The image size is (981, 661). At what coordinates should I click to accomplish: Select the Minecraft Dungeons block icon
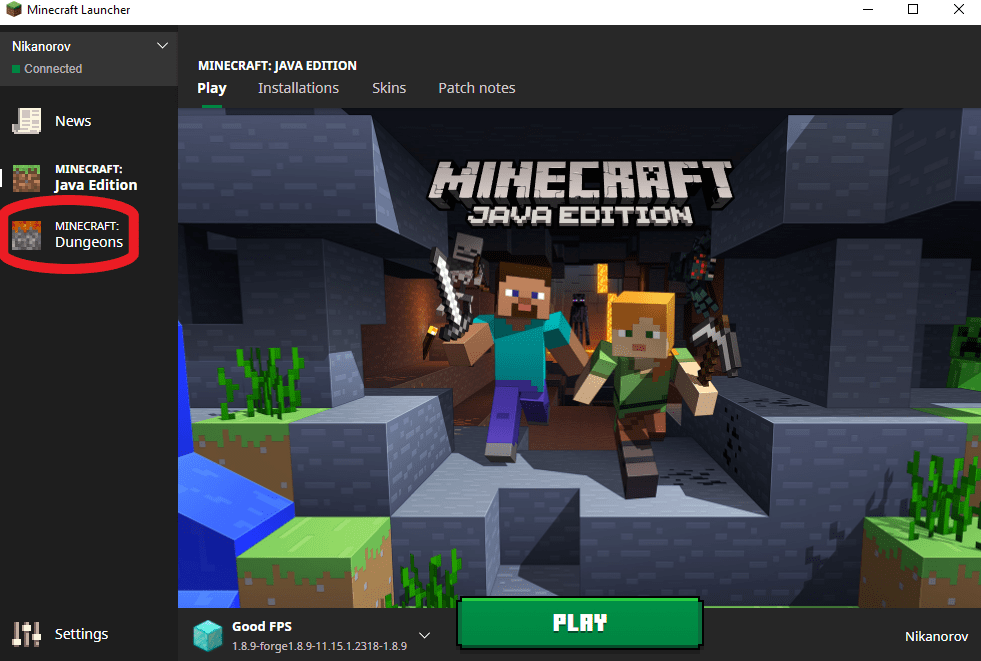click(x=26, y=235)
